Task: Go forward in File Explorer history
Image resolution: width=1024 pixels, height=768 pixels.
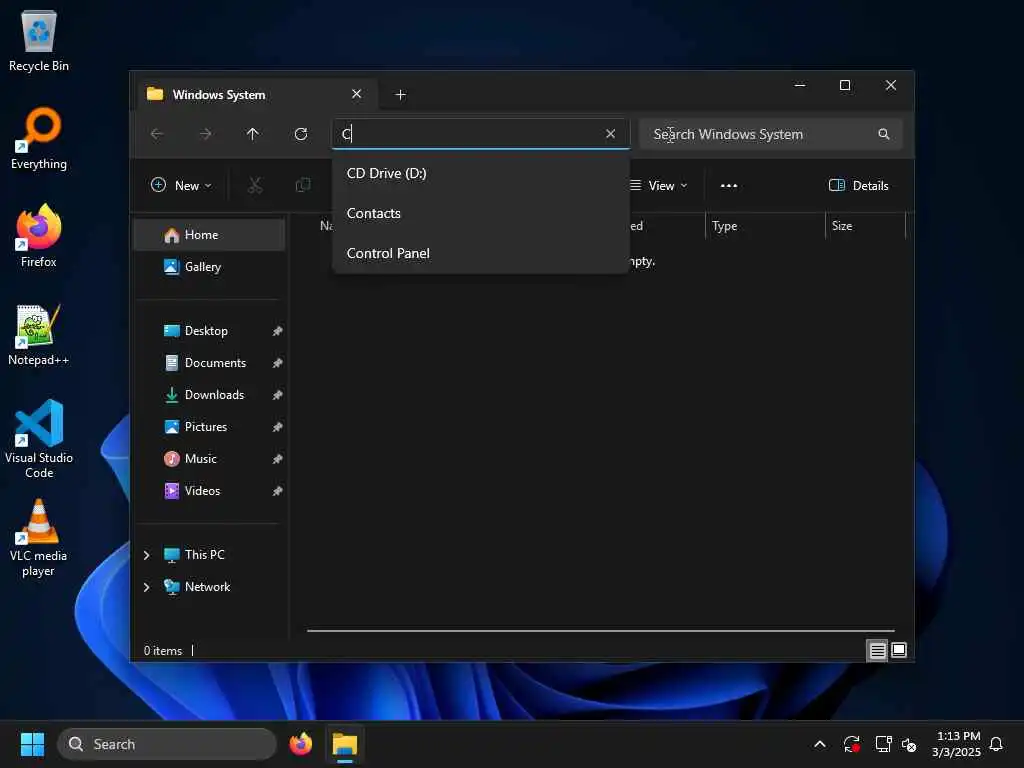Action: tap(205, 134)
